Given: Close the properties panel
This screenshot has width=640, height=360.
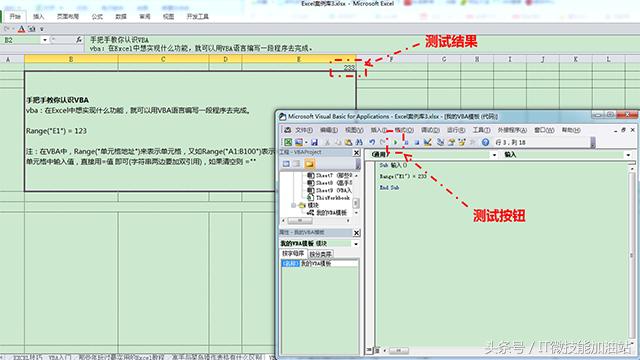Looking at the screenshot, I should (x=356, y=233).
